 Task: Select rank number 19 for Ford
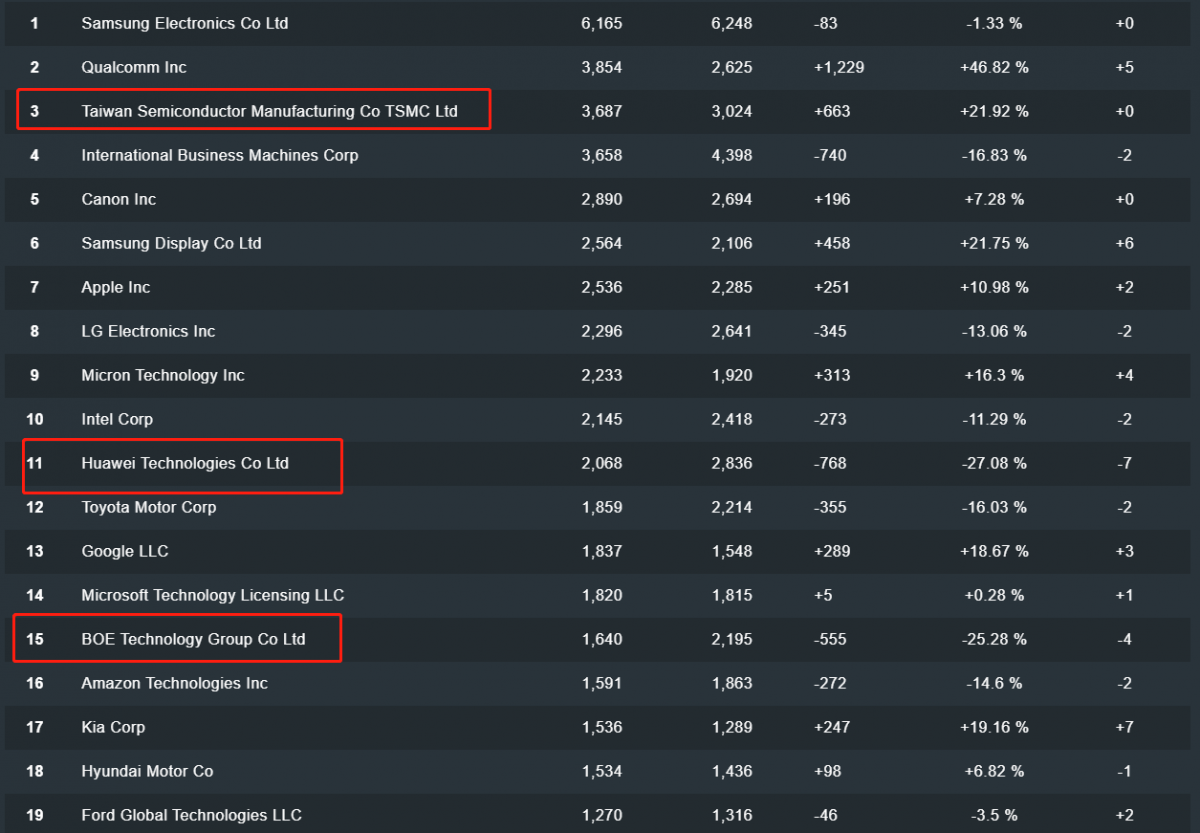coord(35,815)
